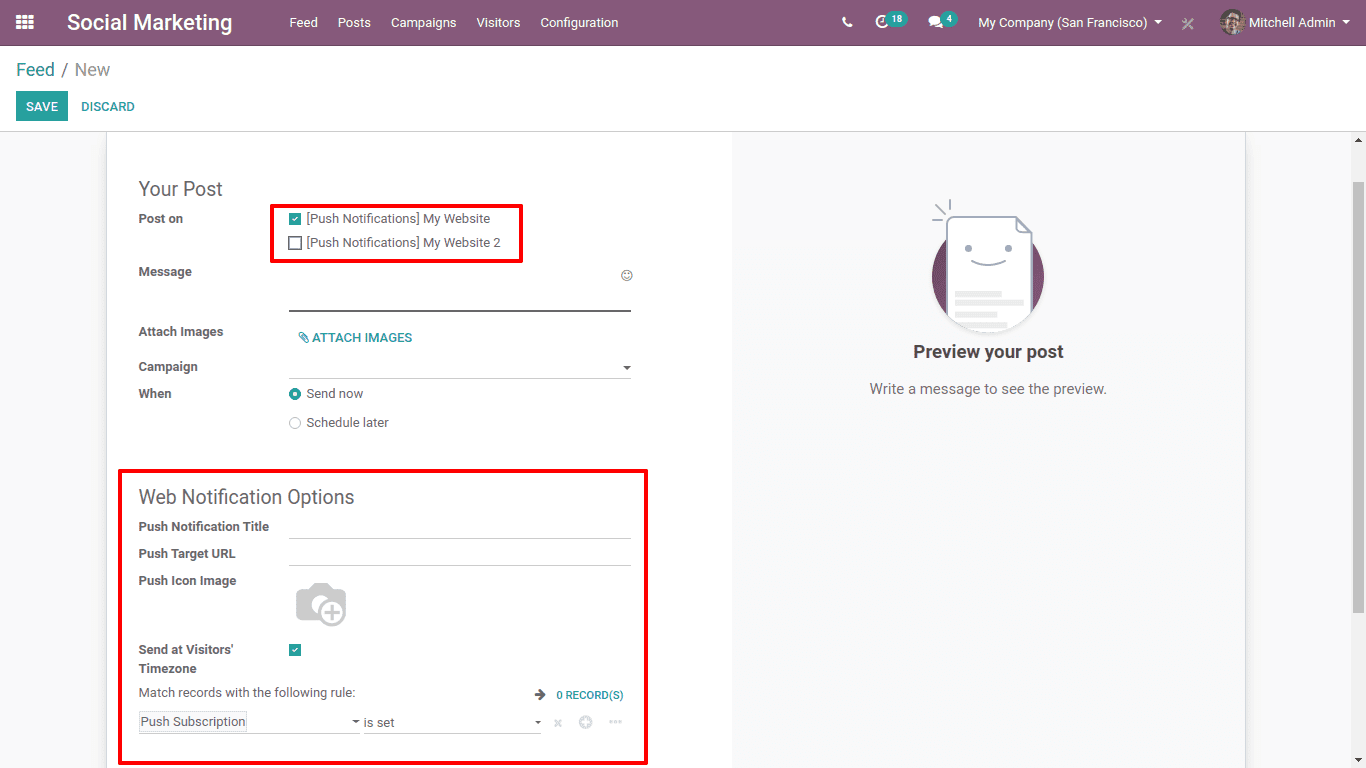1366x768 pixels.
Task: Open the emoji picker smiley icon
Action: (627, 276)
